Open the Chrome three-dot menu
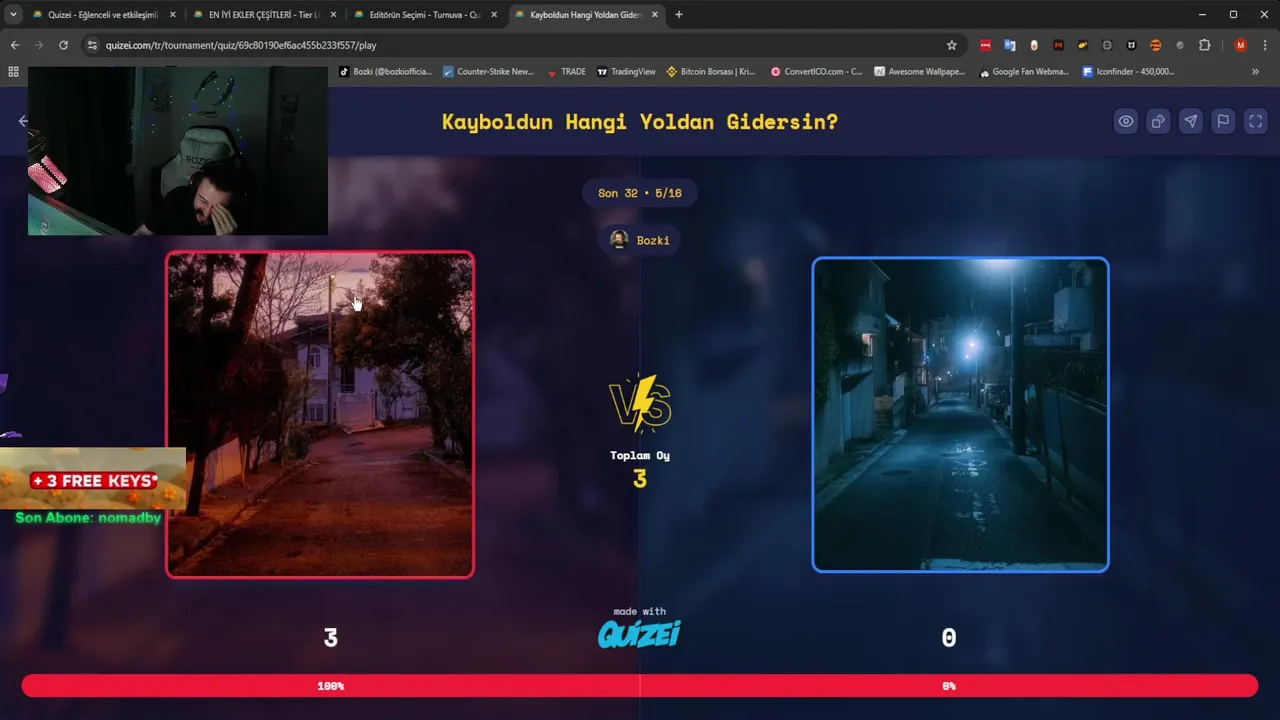Viewport: 1280px width, 720px height. 1266,45
